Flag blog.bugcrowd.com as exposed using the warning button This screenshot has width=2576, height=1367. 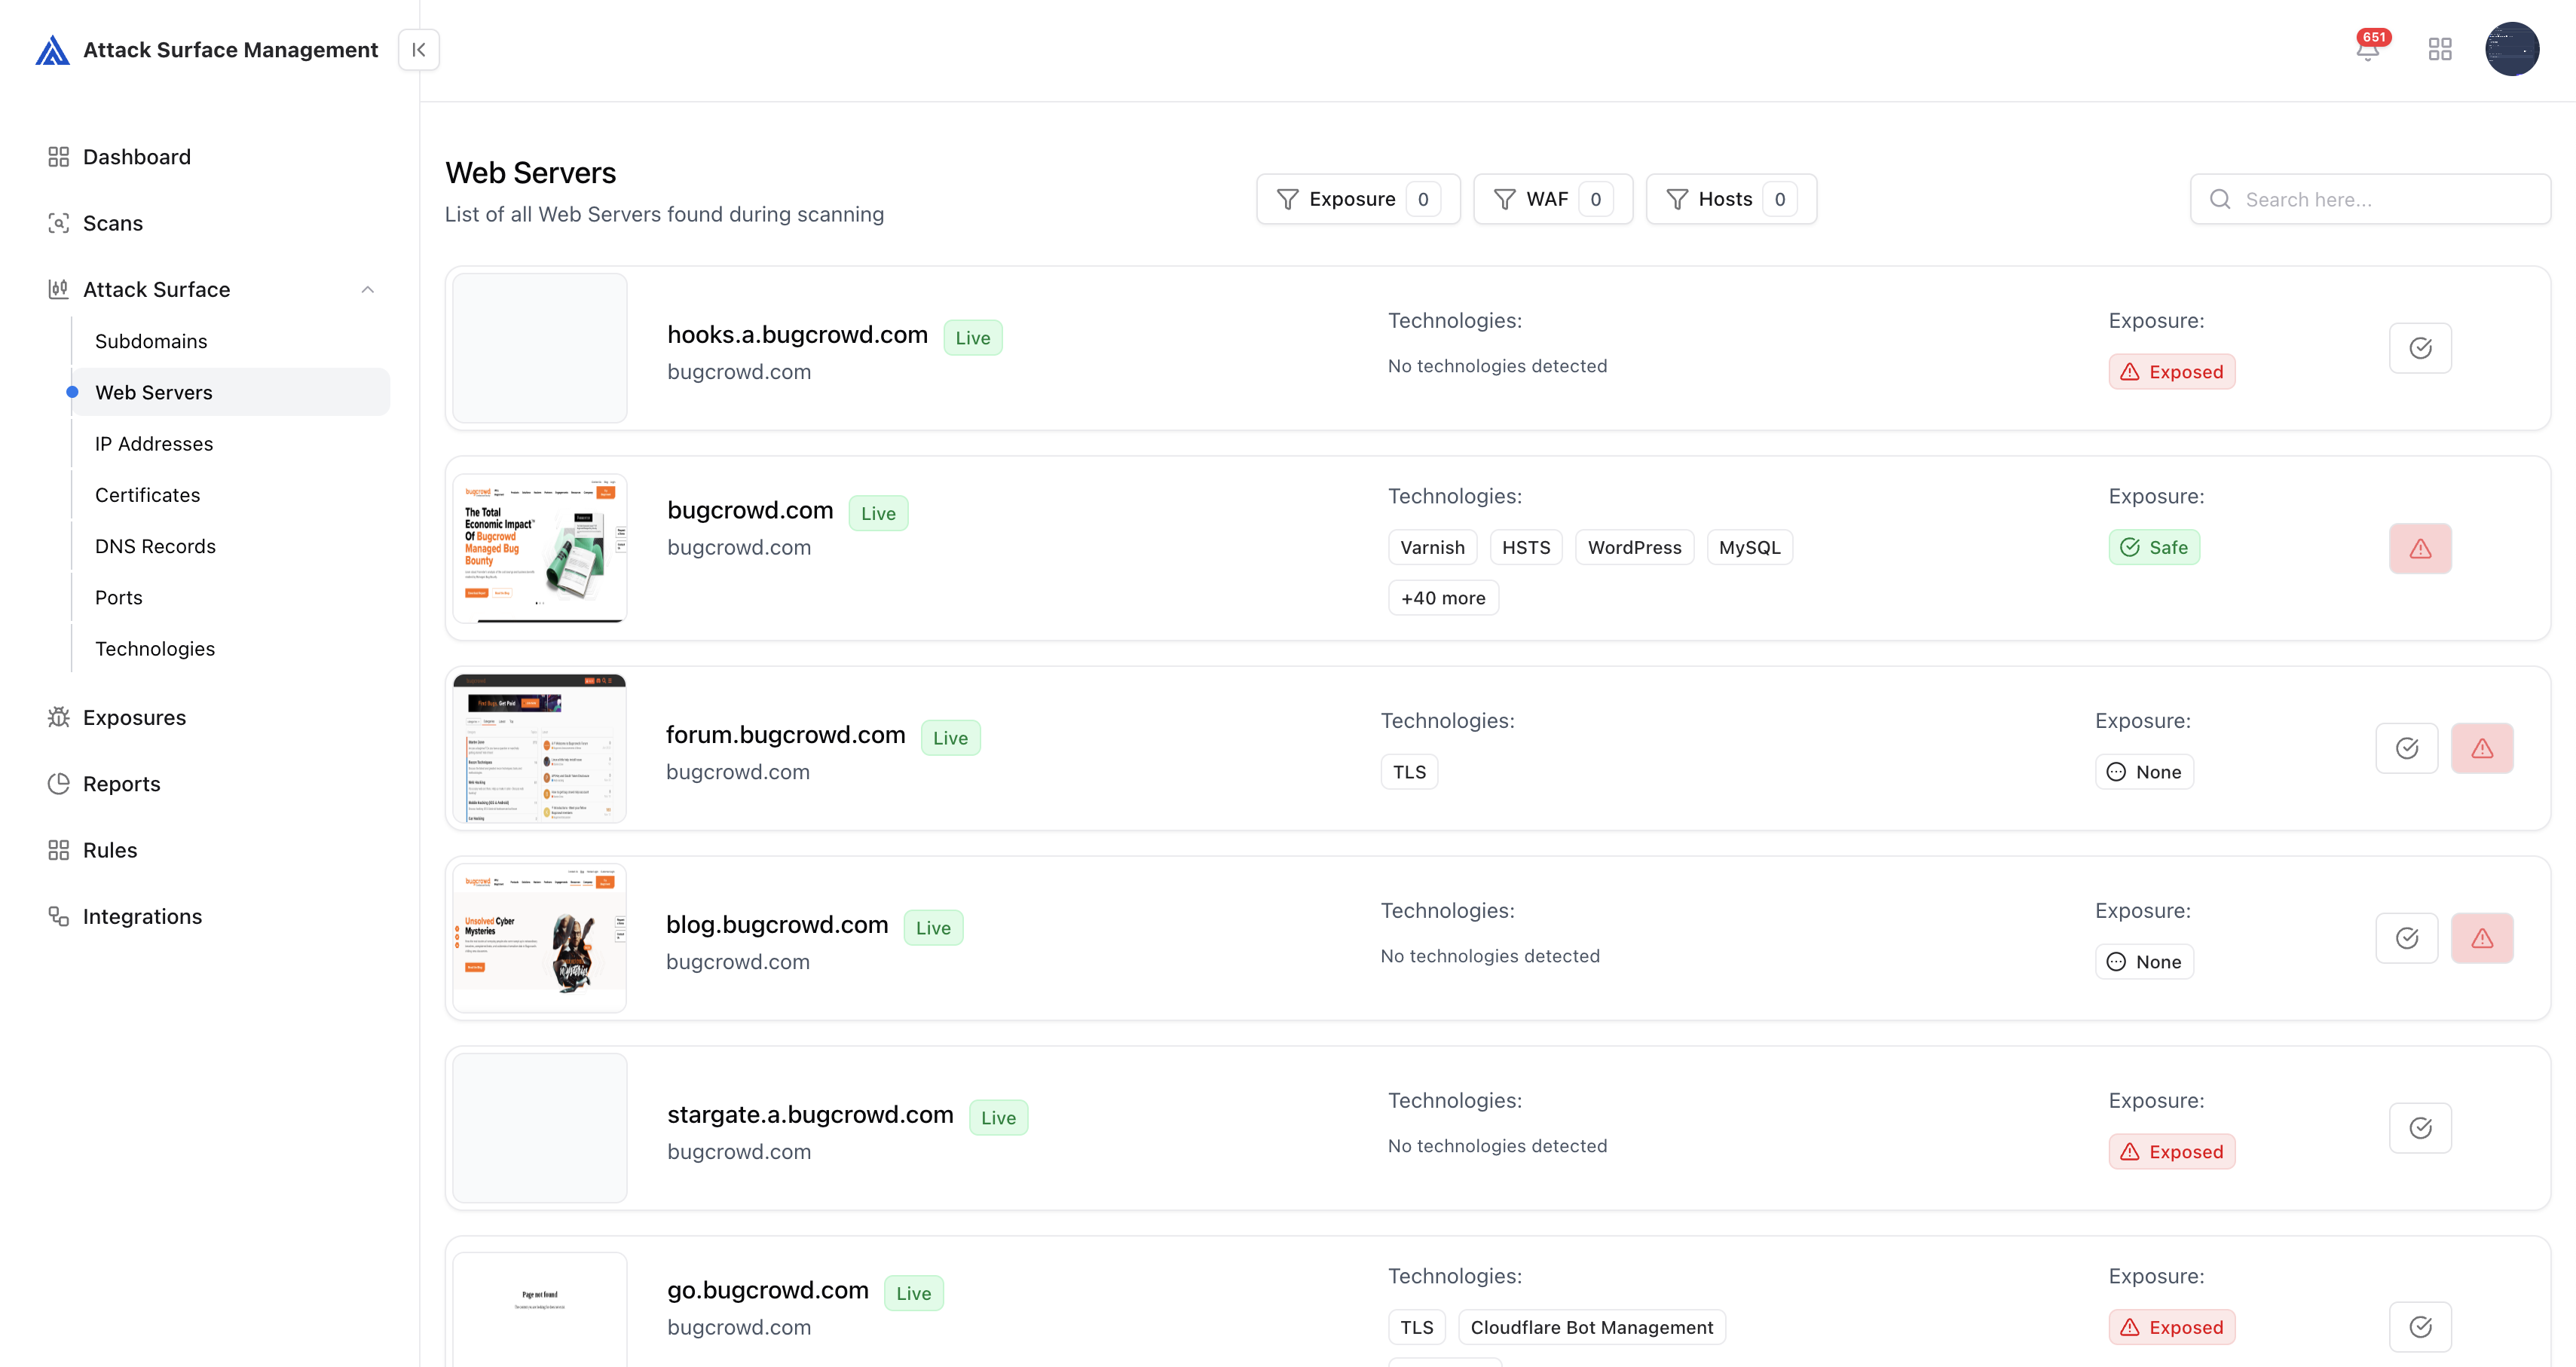pyautogui.click(x=2481, y=938)
